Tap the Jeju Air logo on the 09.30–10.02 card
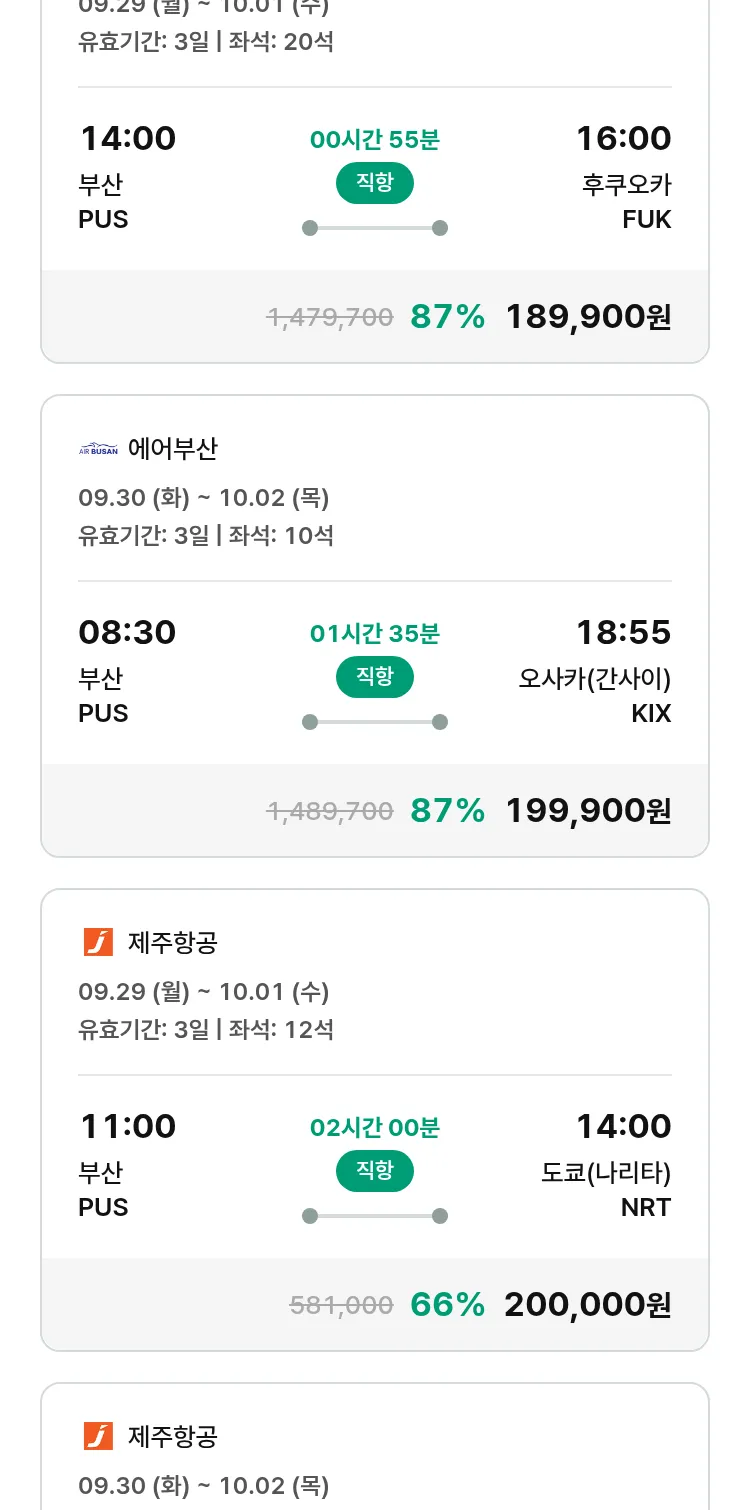The height and width of the screenshot is (1510, 750). 98,1436
